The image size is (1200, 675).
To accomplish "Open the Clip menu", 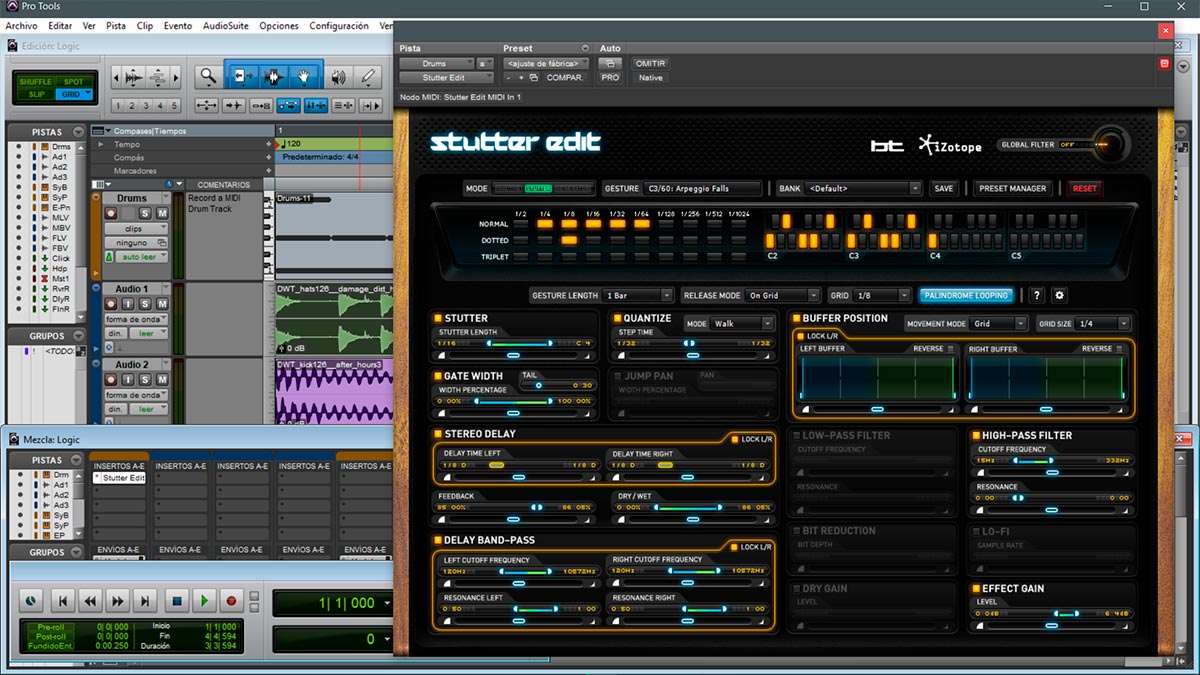I will (145, 26).
